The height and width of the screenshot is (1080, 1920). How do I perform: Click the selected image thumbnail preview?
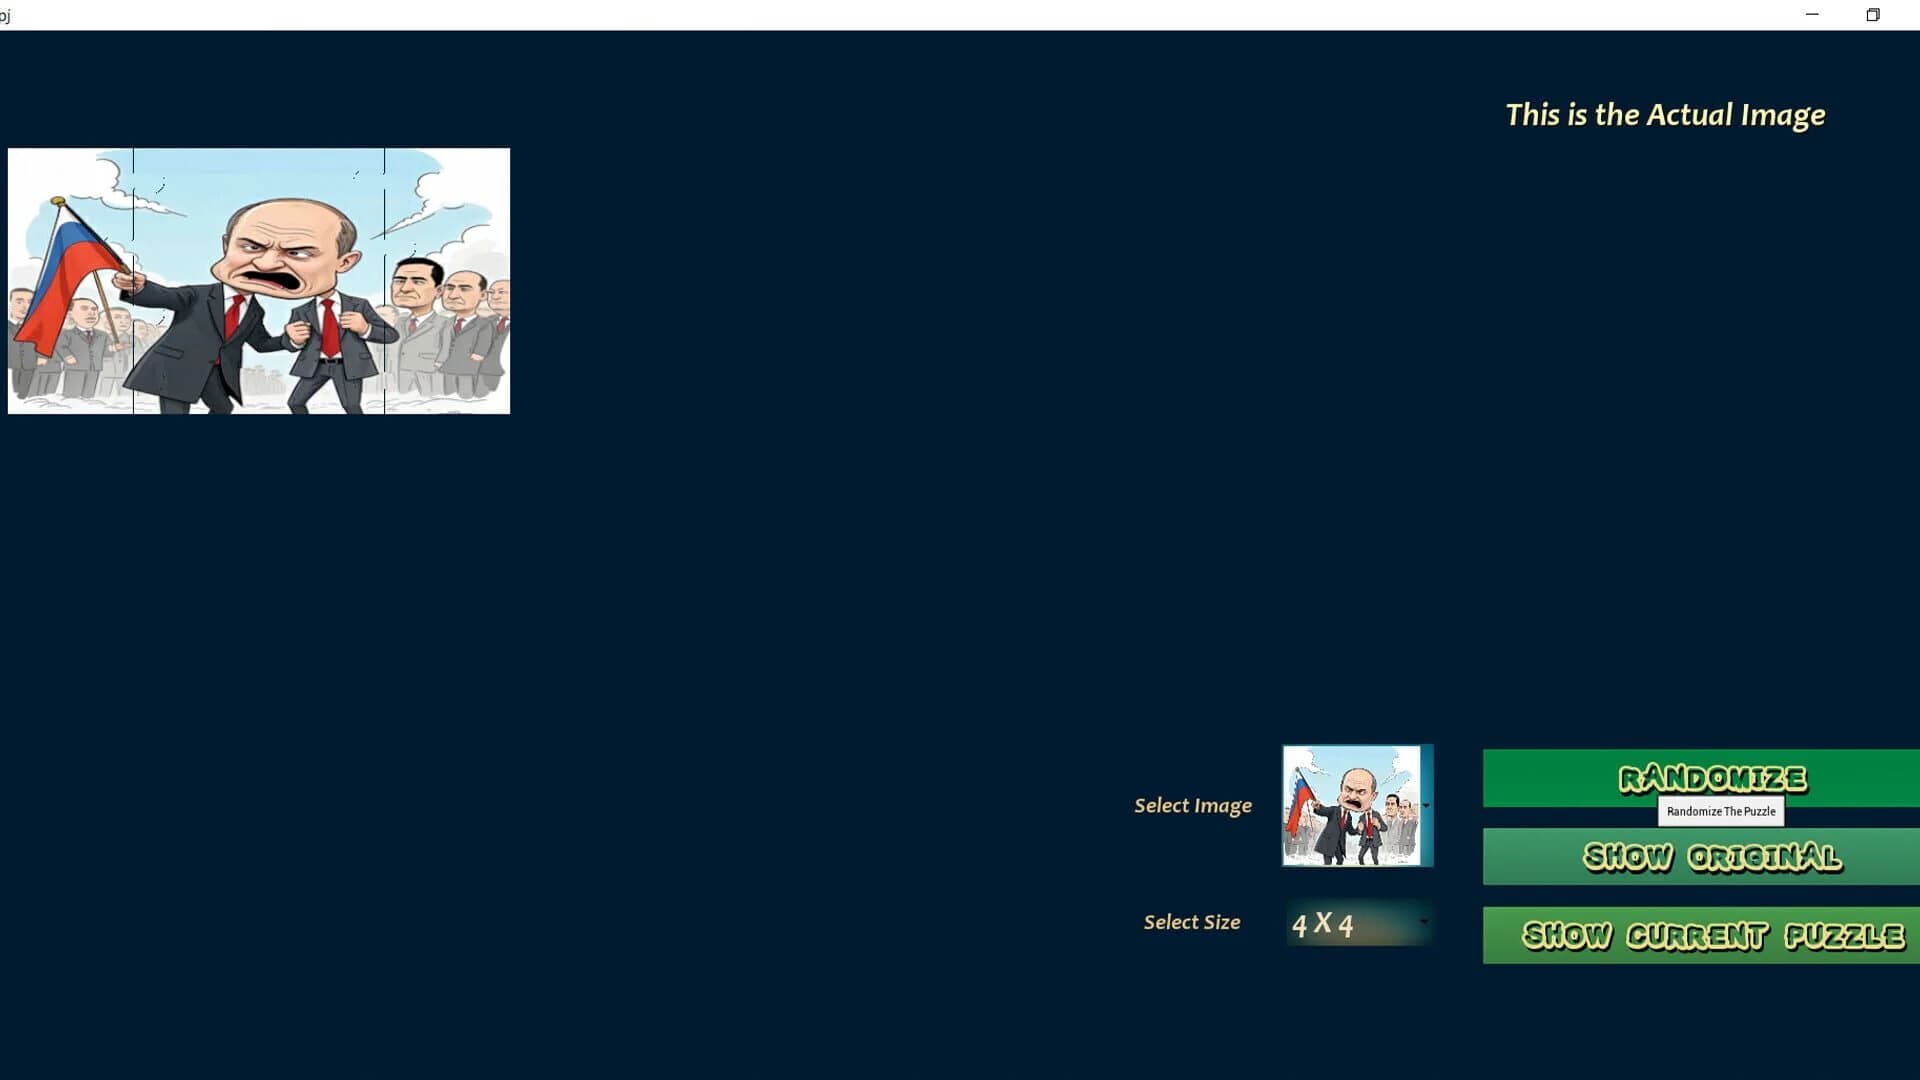(1352, 805)
